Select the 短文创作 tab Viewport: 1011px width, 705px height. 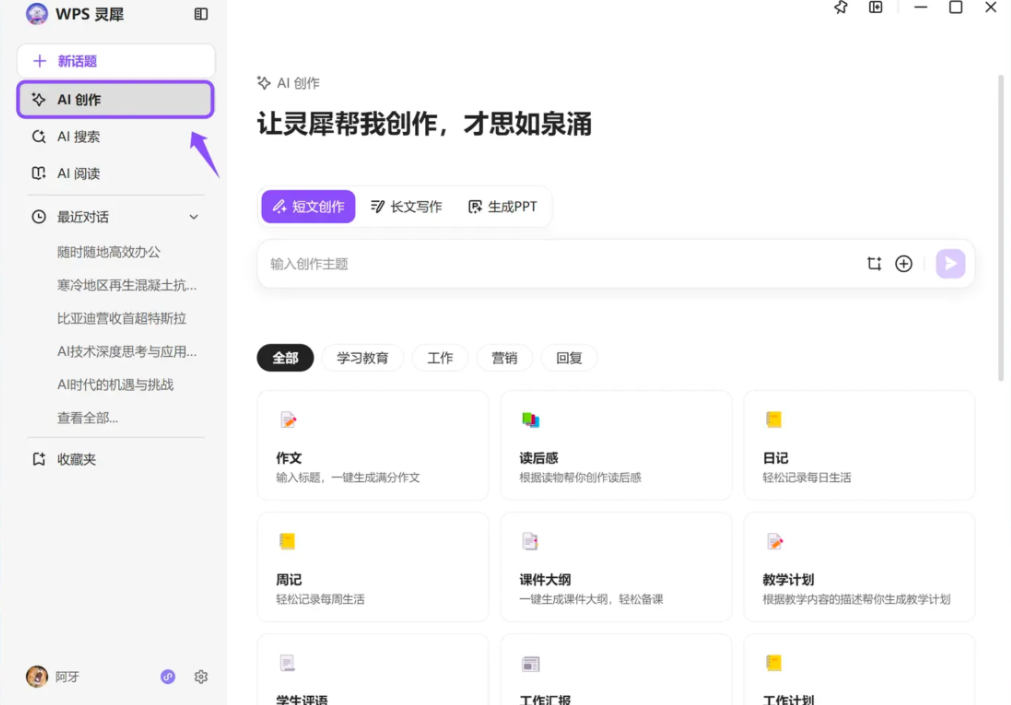308,206
